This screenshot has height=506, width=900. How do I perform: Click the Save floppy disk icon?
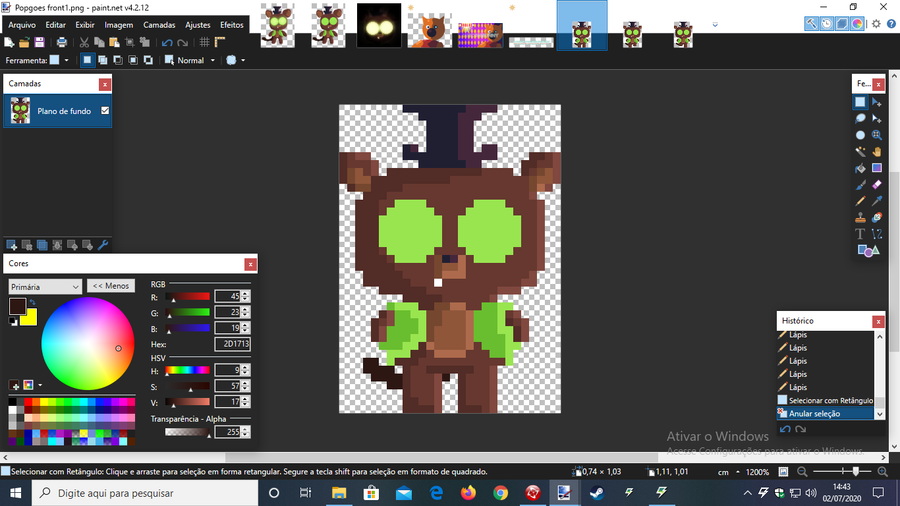point(39,42)
